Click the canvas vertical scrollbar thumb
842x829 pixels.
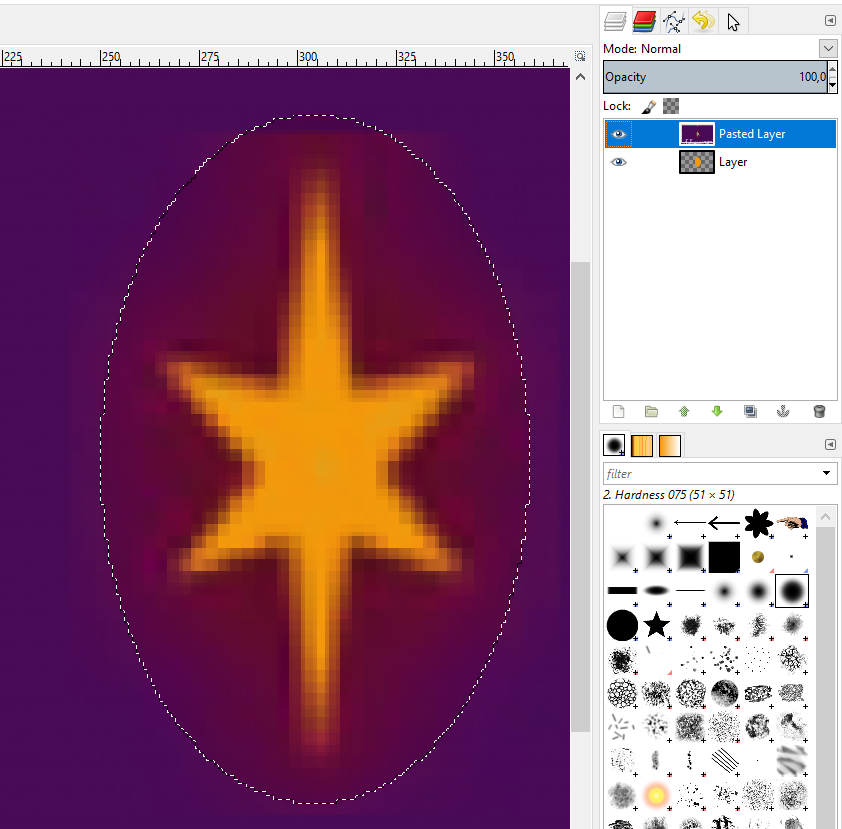tap(580, 497)
